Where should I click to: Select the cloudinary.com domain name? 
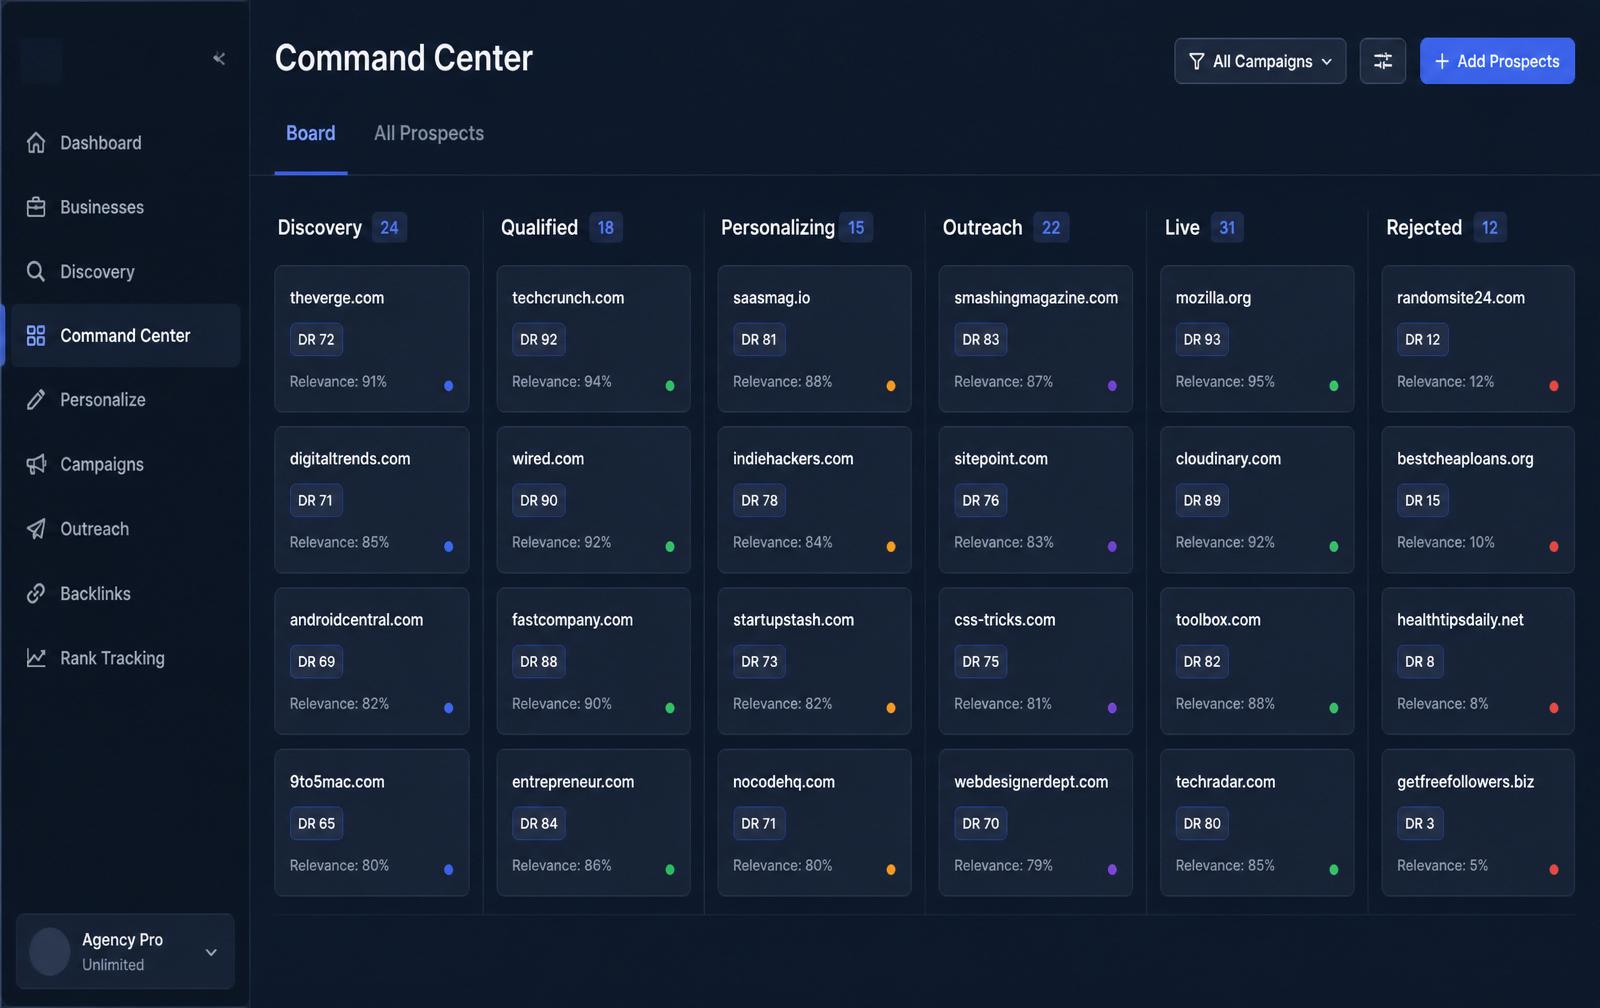[1228, 459]
